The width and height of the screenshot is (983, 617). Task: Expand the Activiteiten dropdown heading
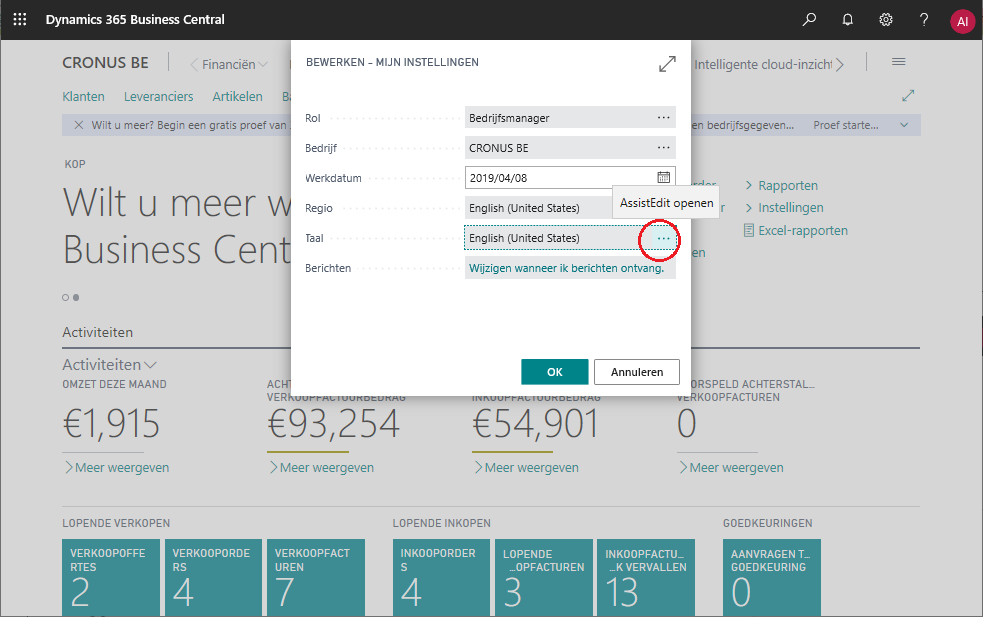point(109,364)
